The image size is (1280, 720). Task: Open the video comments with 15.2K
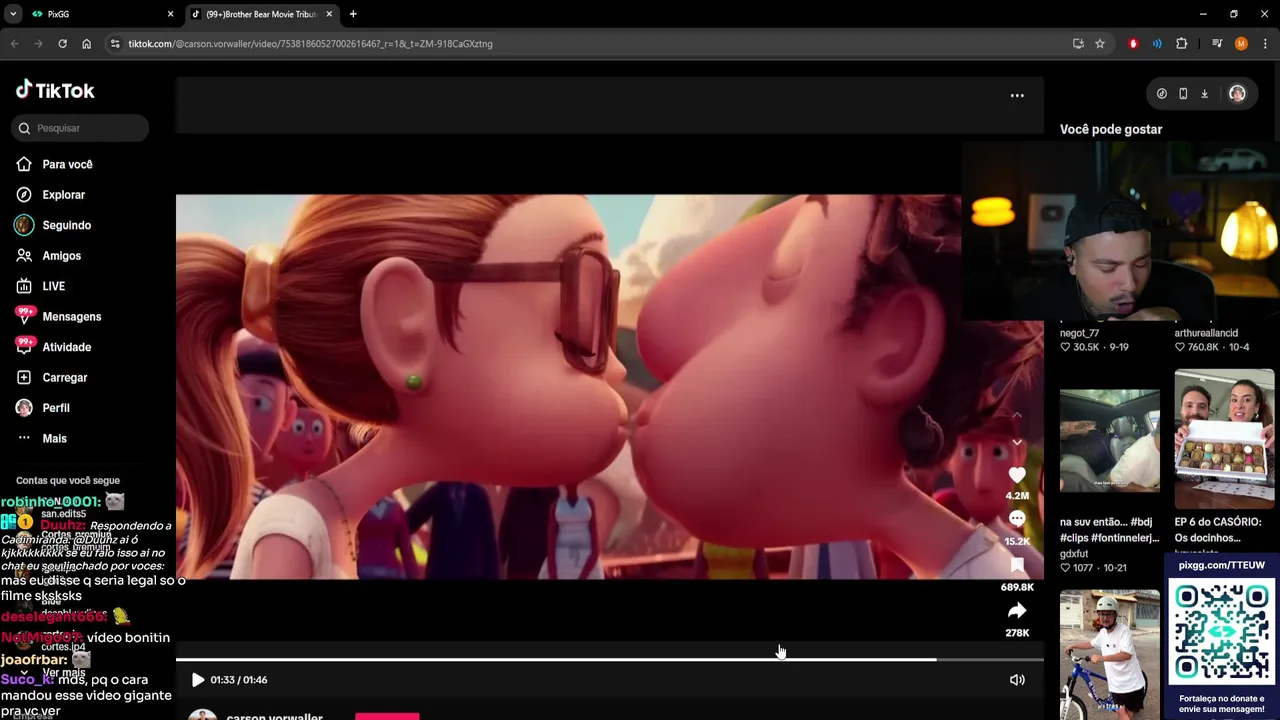(x=1017, y=519)
